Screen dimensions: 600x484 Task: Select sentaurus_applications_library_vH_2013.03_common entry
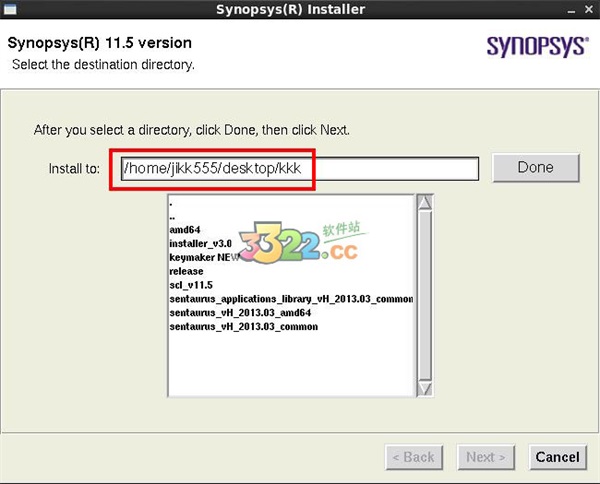[291, 298]
